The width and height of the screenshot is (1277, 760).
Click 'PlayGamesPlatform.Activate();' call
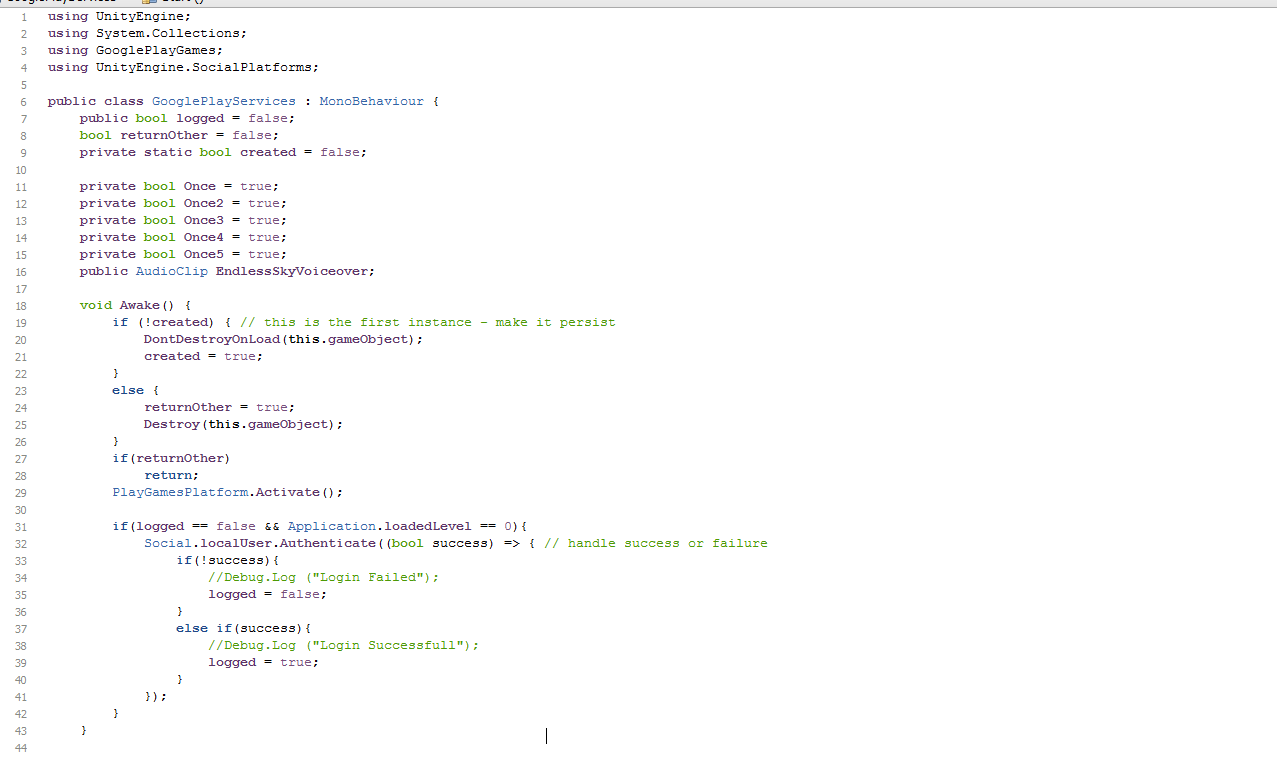pyautogui.click(x=228, y=492)
